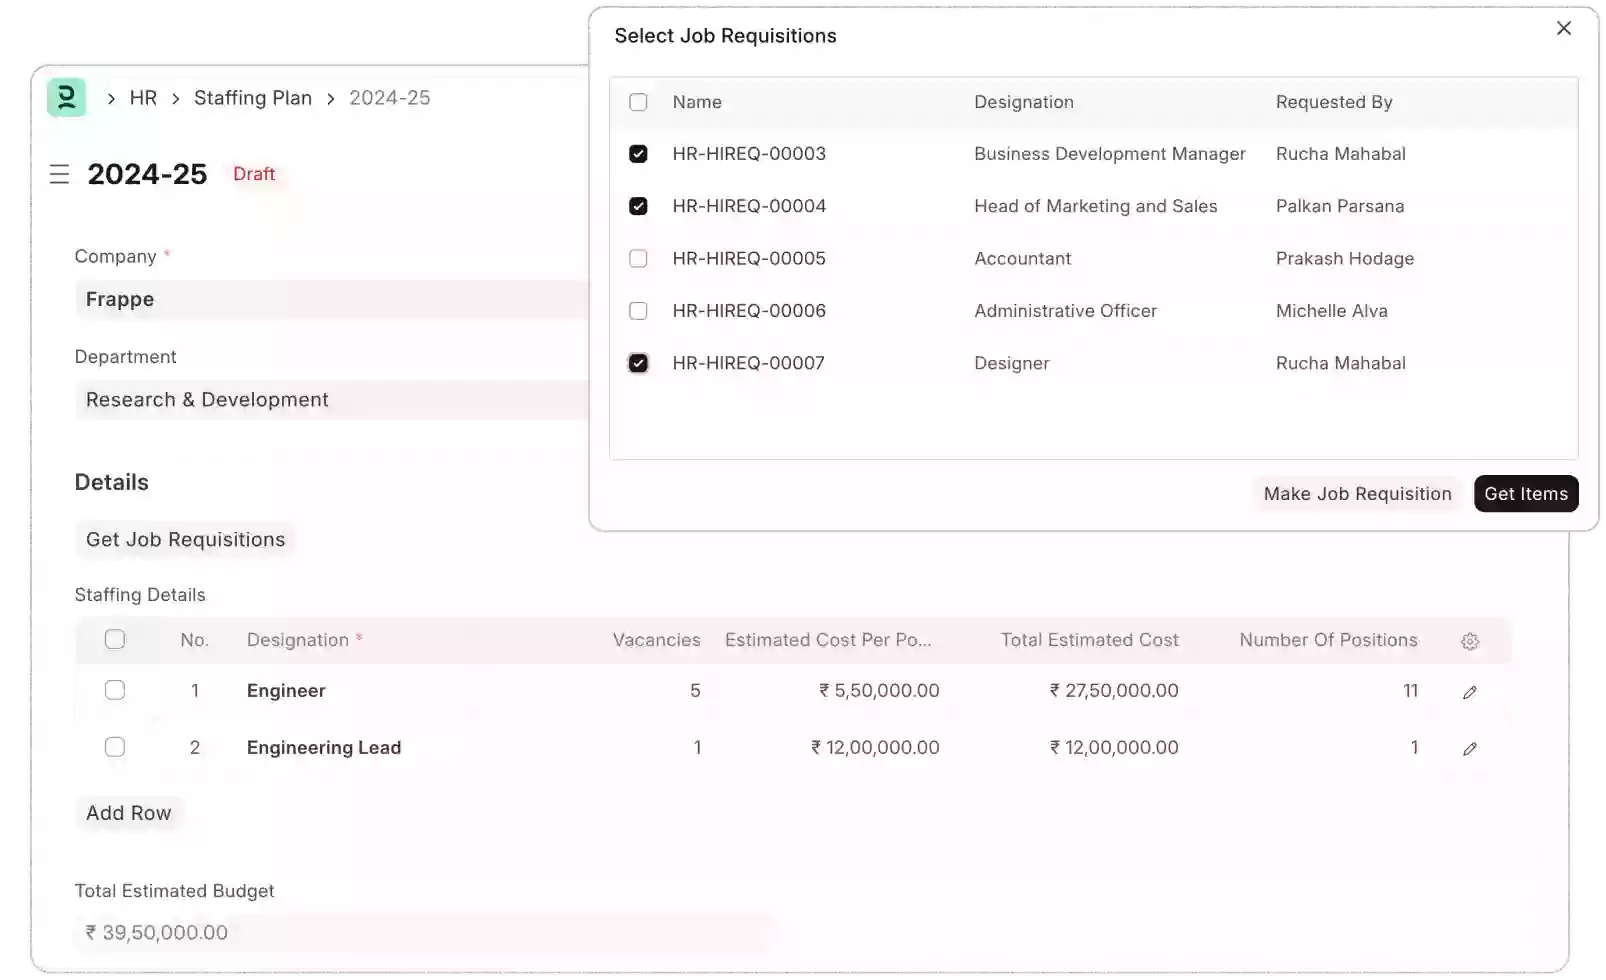Viewport: 1606px width, 980px height.
Task: Open the Staffing Plan breadcrumb
Action: 253,97
